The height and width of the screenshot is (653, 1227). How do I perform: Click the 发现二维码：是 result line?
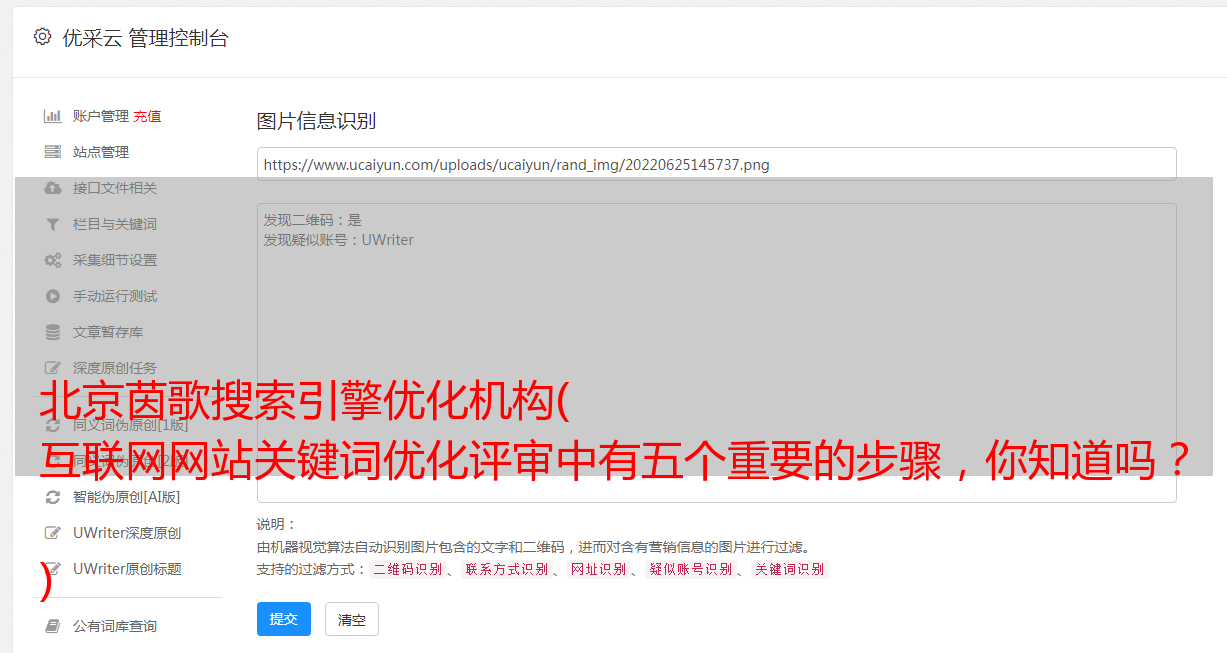click(313, 220)
